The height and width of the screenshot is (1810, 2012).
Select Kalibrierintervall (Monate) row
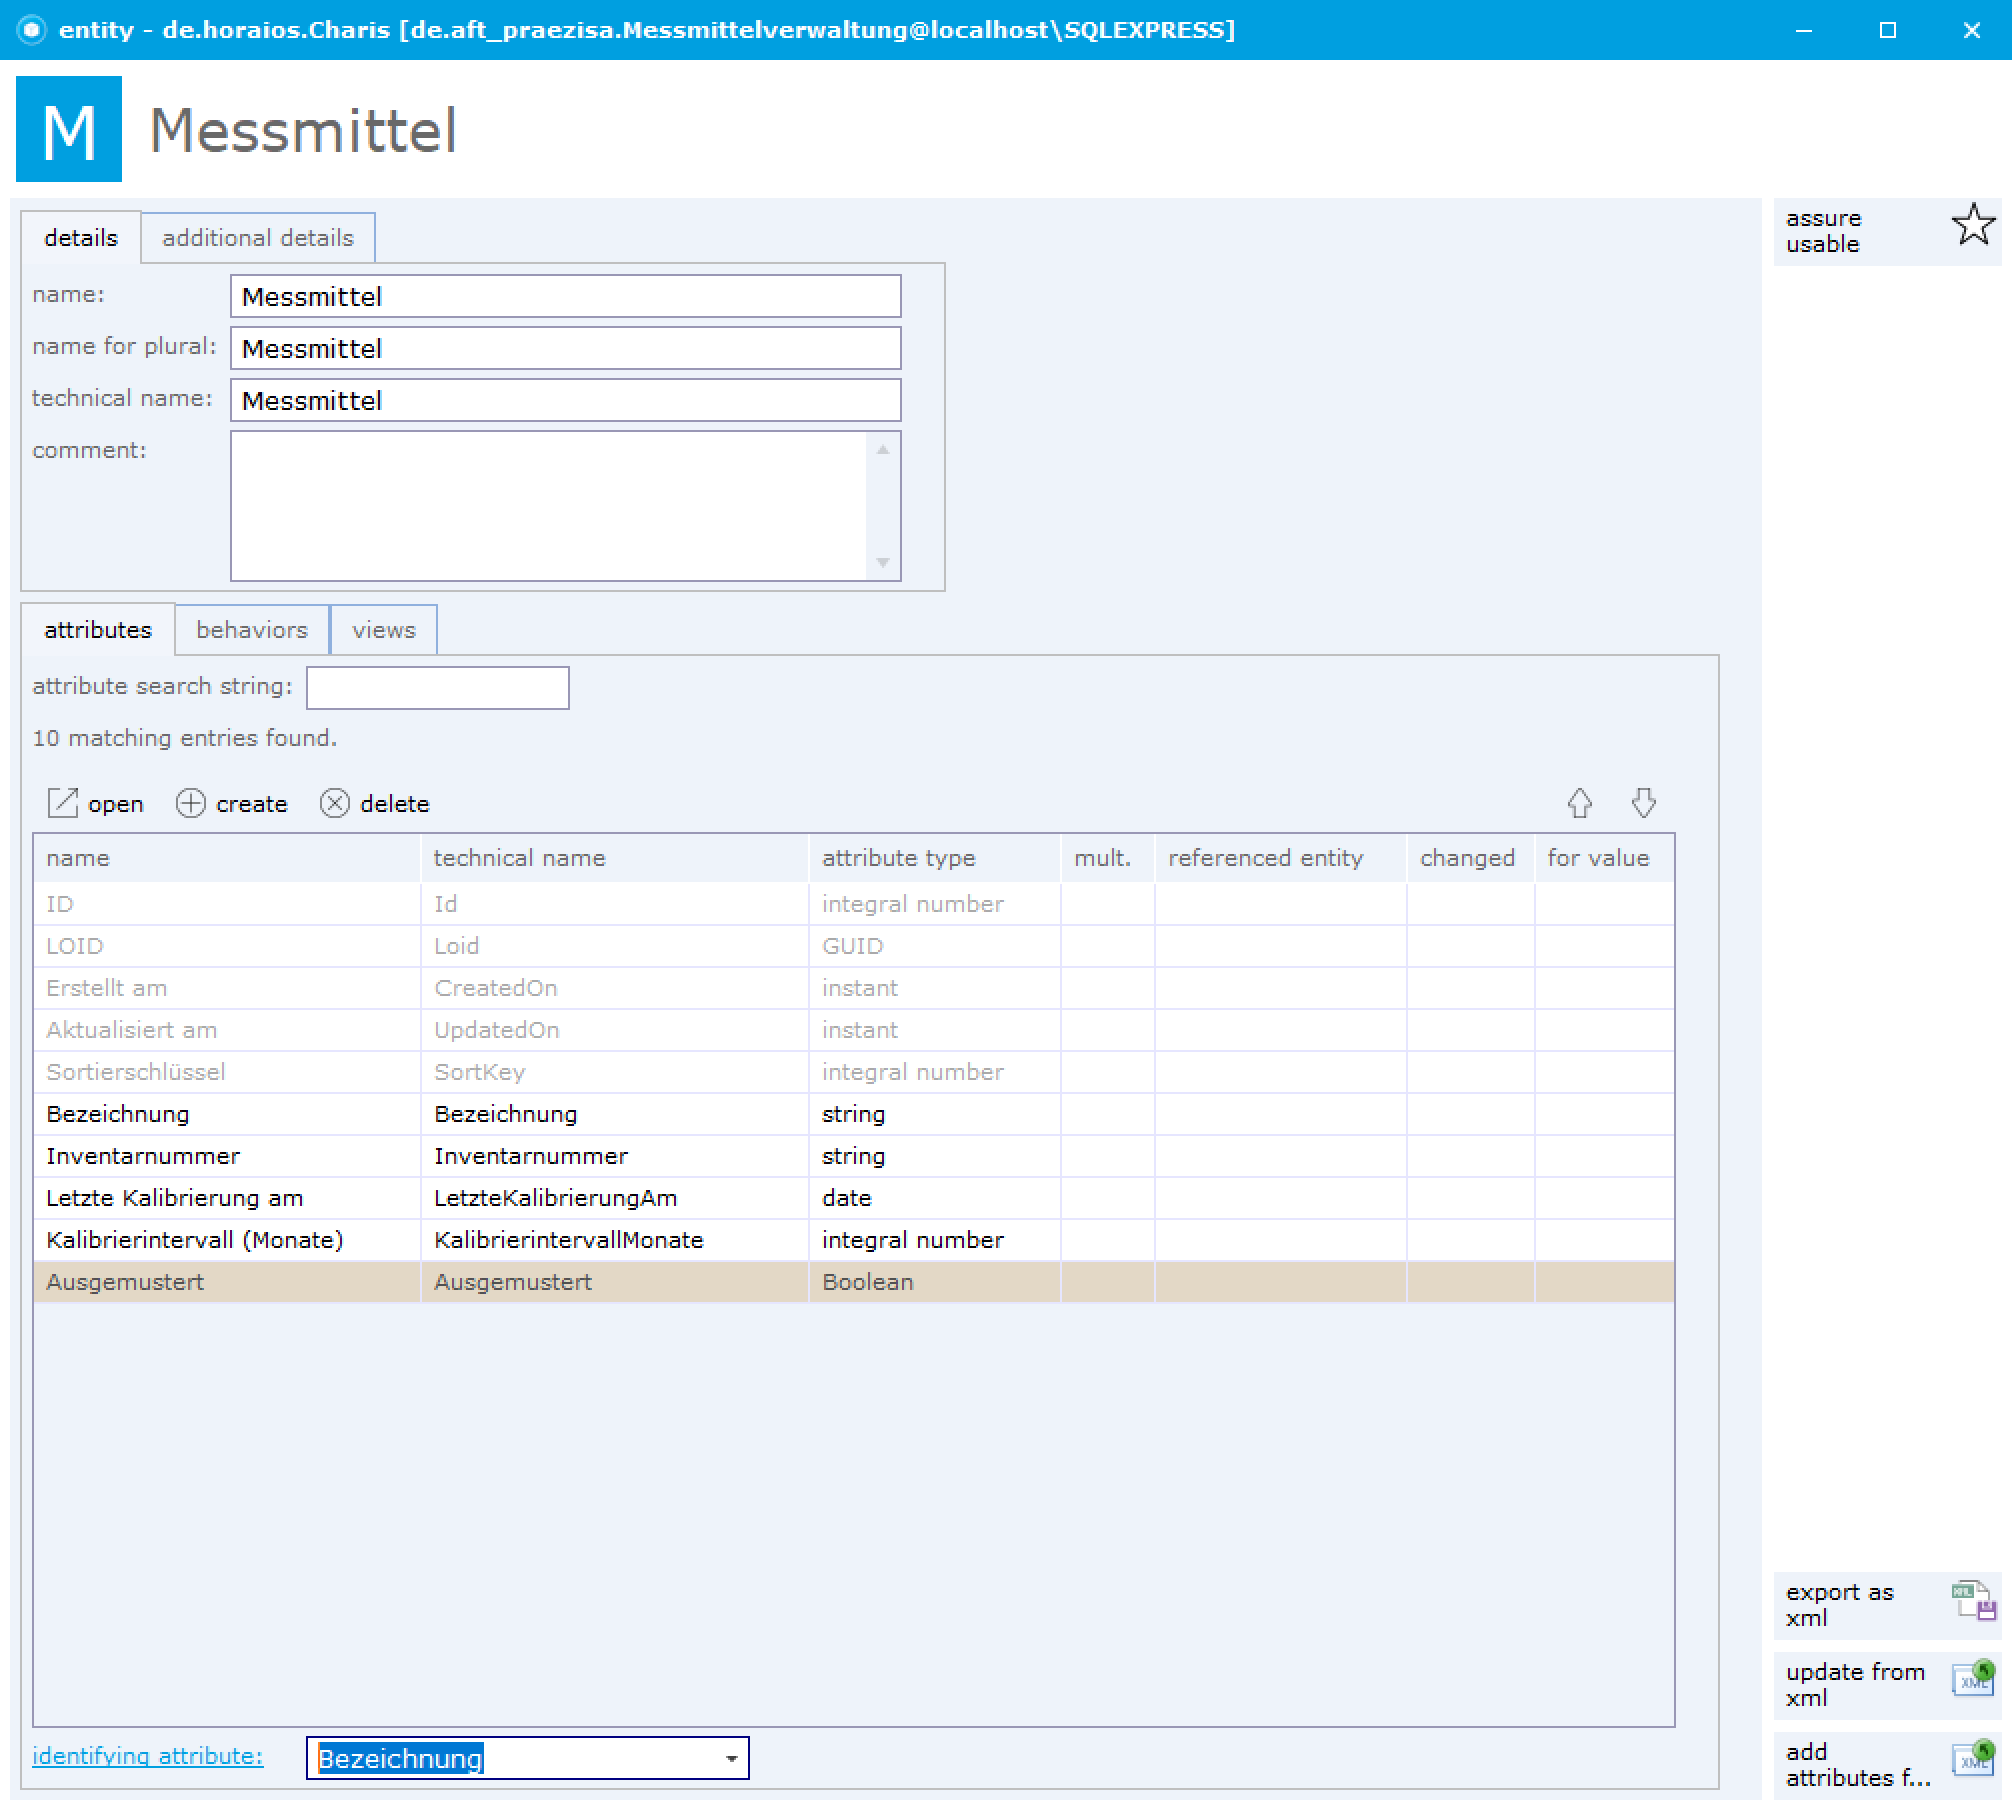[854, 1240]
